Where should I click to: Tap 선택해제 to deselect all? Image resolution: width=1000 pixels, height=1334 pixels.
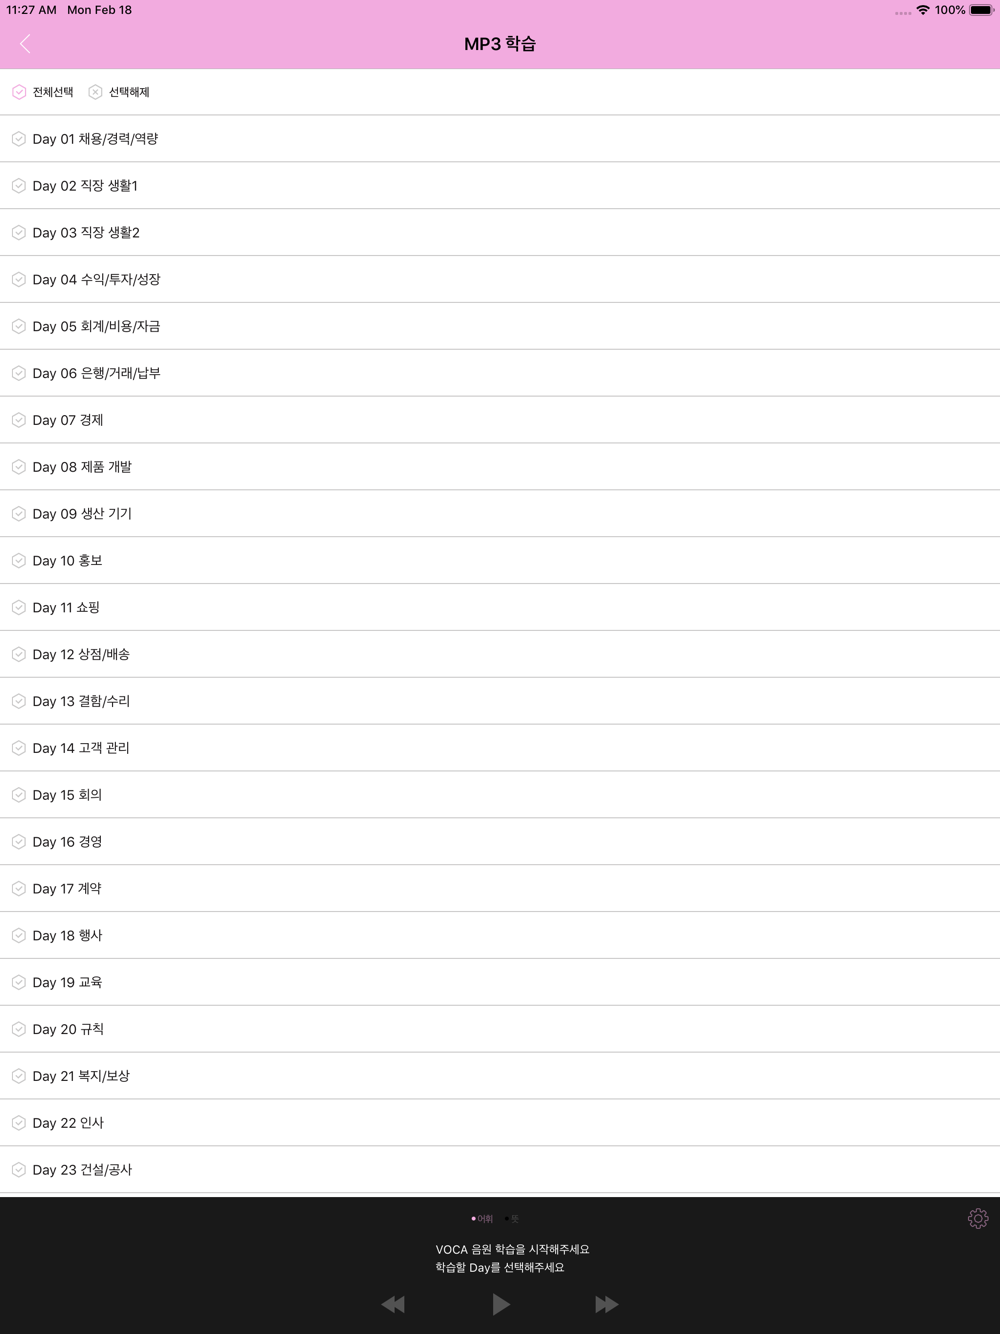pyautogui.click(x=119, y=92)
